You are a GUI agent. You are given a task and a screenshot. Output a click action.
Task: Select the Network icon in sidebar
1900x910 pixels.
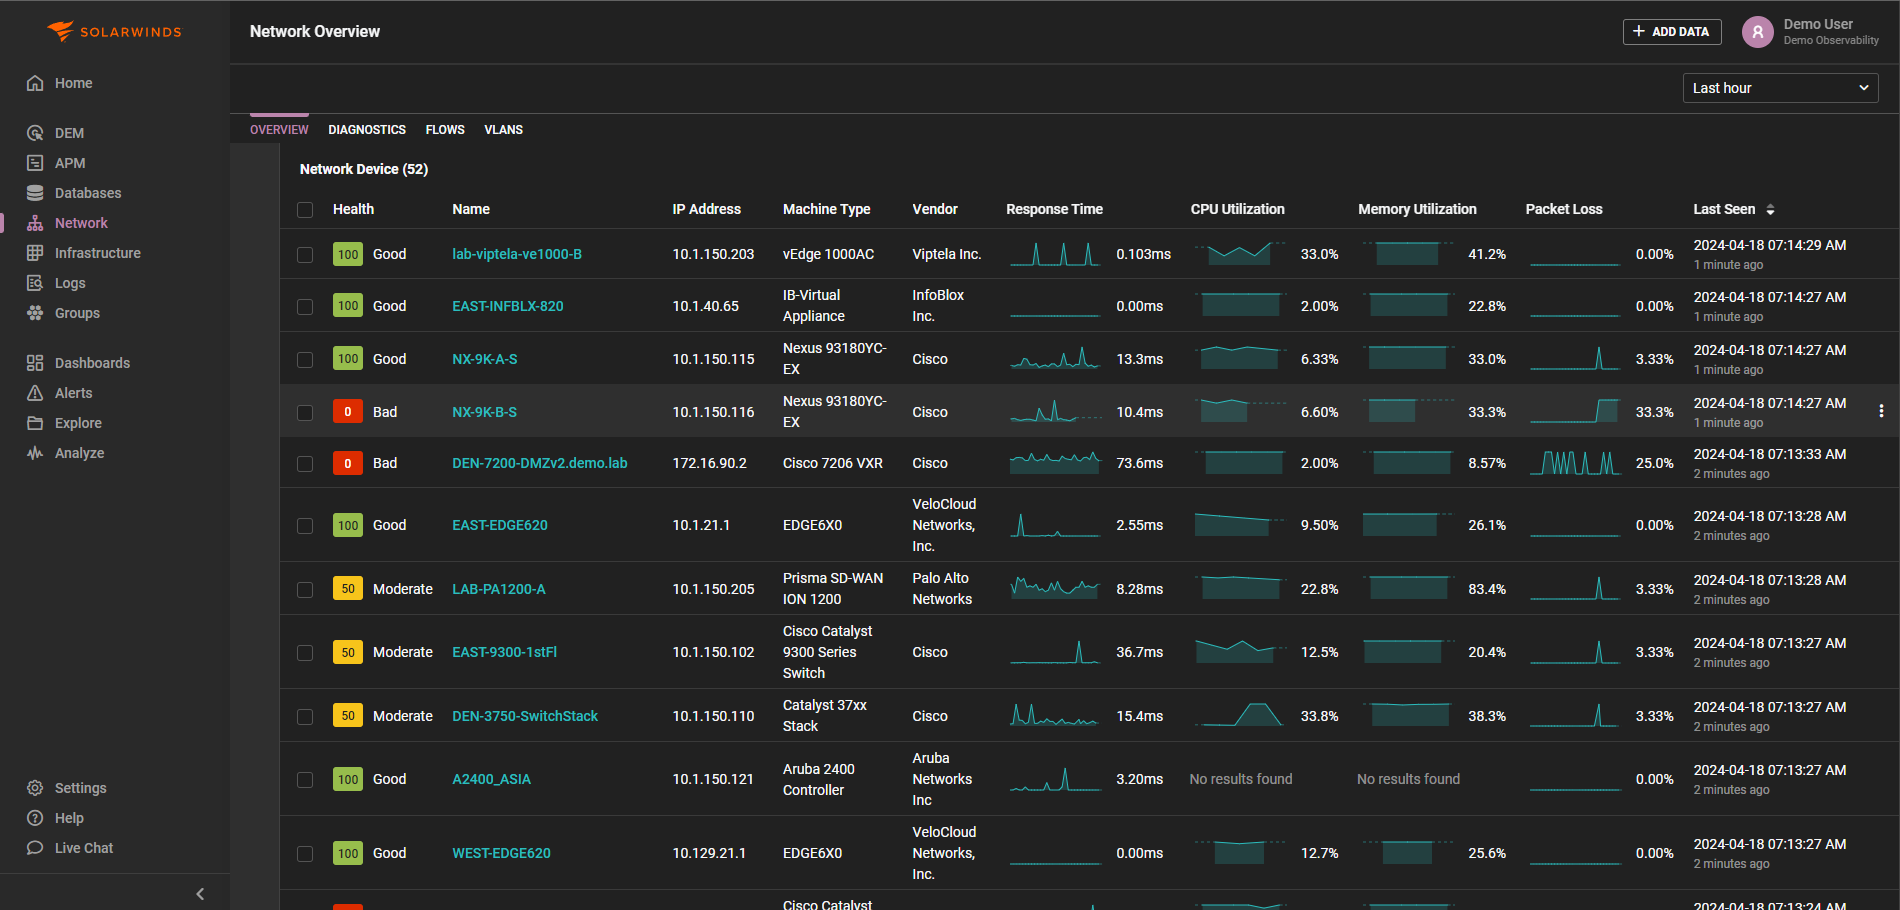tap(35, 223)
